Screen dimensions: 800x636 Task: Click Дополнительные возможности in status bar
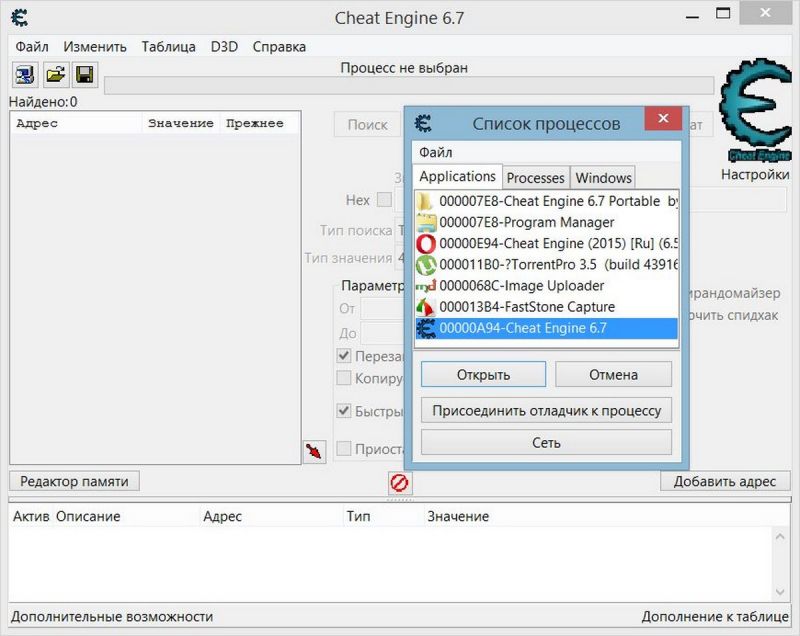[x=112, y=617]
